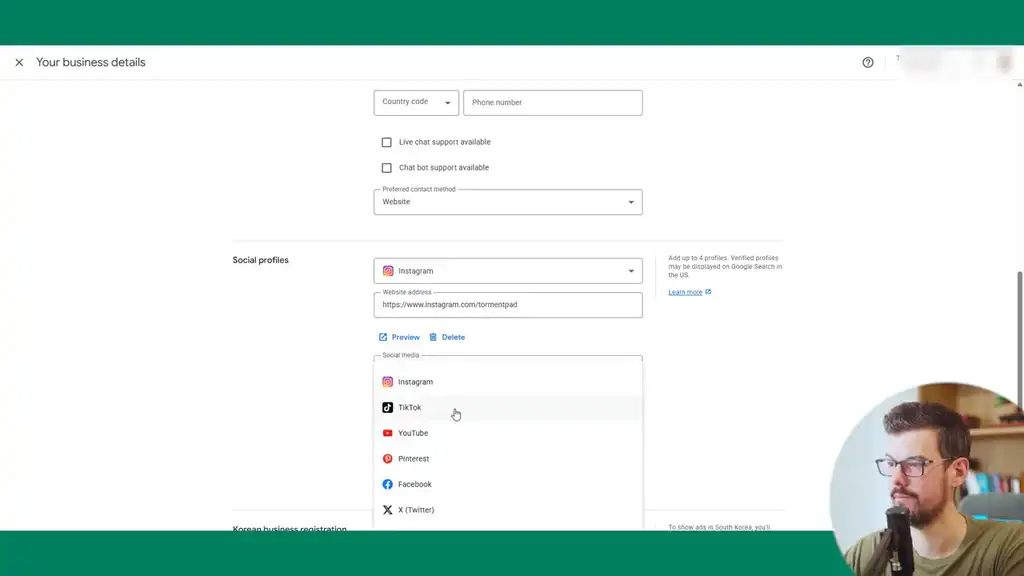Viewport: 1024px width, 576px height.
Task: Choose YouTube from social media list
Action: point(413,433)
